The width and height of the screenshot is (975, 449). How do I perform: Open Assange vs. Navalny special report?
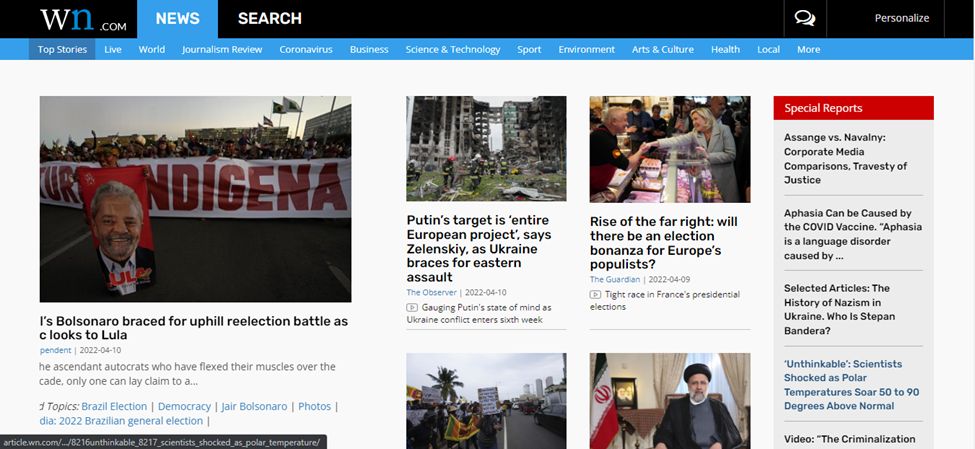(x=846, y=159)
